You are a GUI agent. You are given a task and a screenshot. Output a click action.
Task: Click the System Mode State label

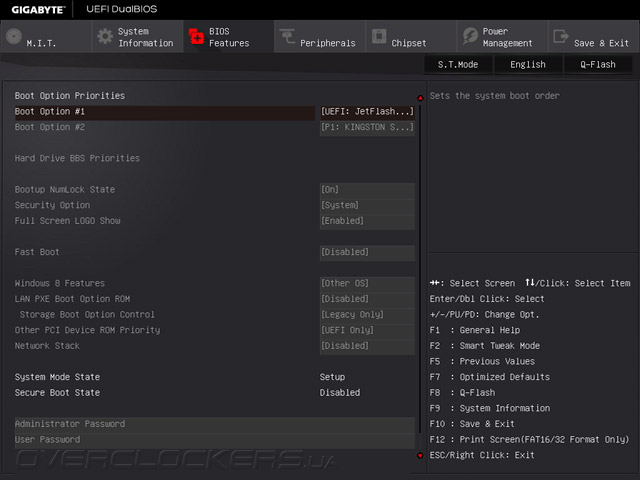[57, 377]
